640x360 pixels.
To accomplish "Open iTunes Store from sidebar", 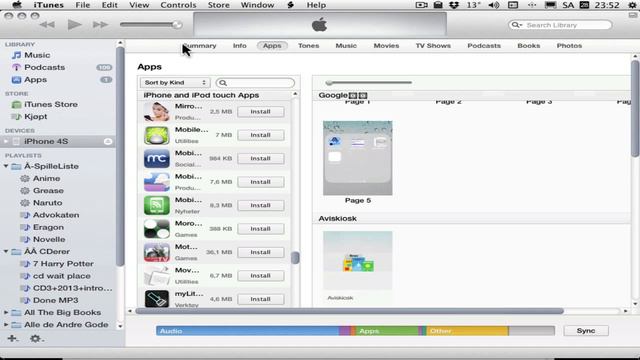I will click(x=50, y=104).
